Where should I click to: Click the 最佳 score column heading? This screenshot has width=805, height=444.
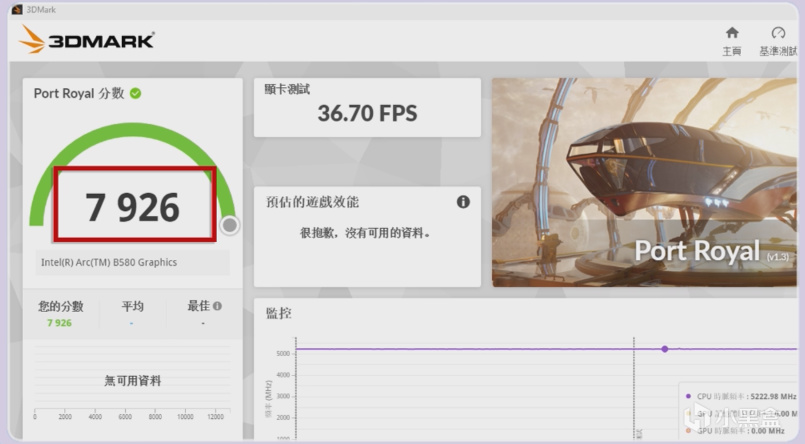199,306
